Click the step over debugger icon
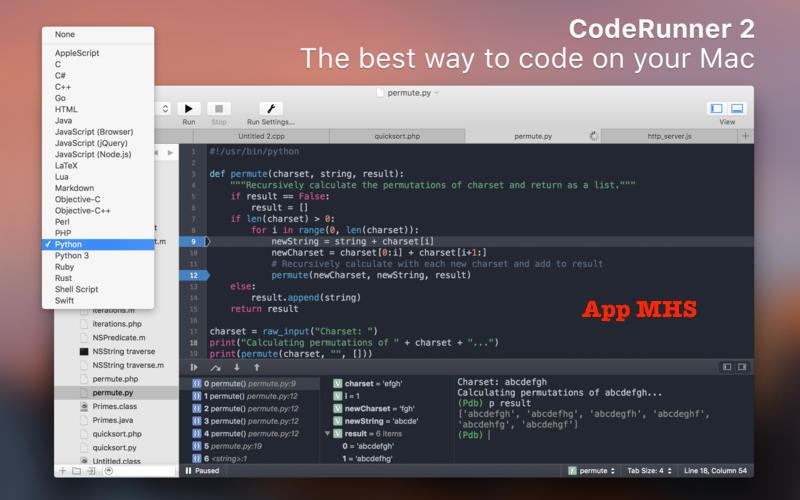Screen dimensions: 800x500 pos(215,367)
